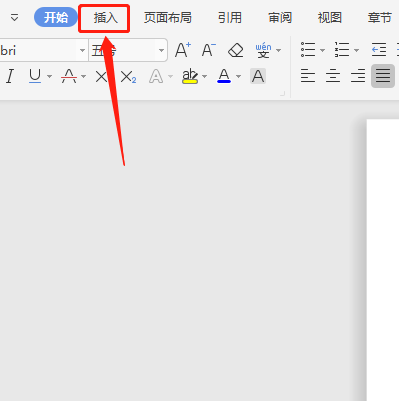The image size is (399, 401).
Task: Open the font dialog launcher
Action: click(x=283, y=94)
